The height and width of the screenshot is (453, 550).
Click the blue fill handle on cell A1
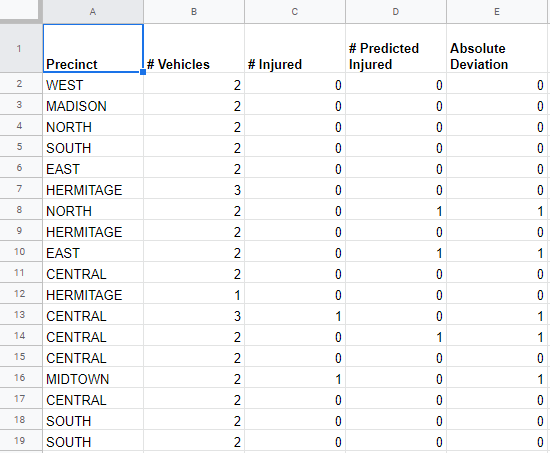[143, 72]
